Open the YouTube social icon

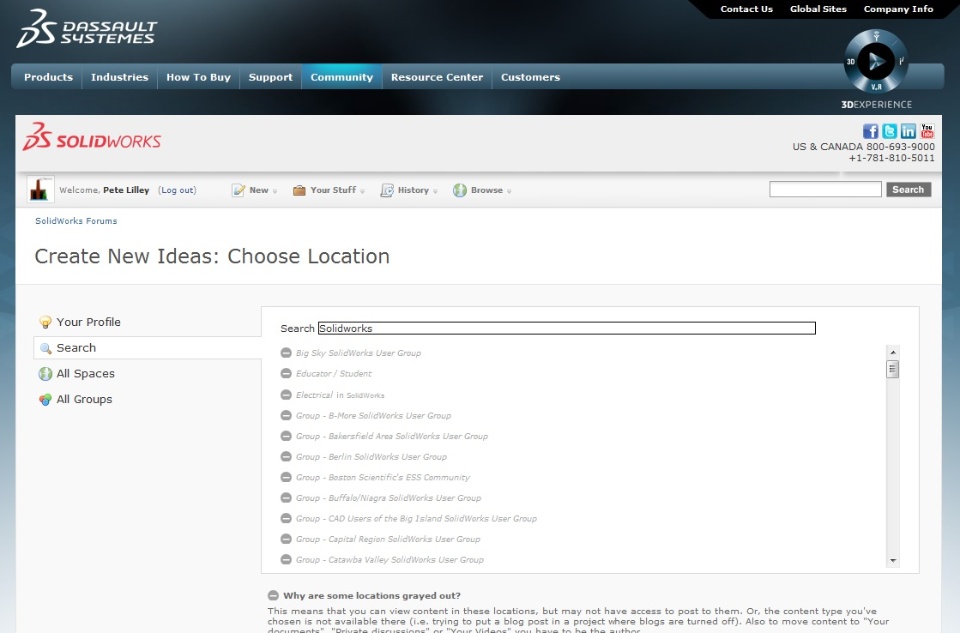(x=927, y=131)
